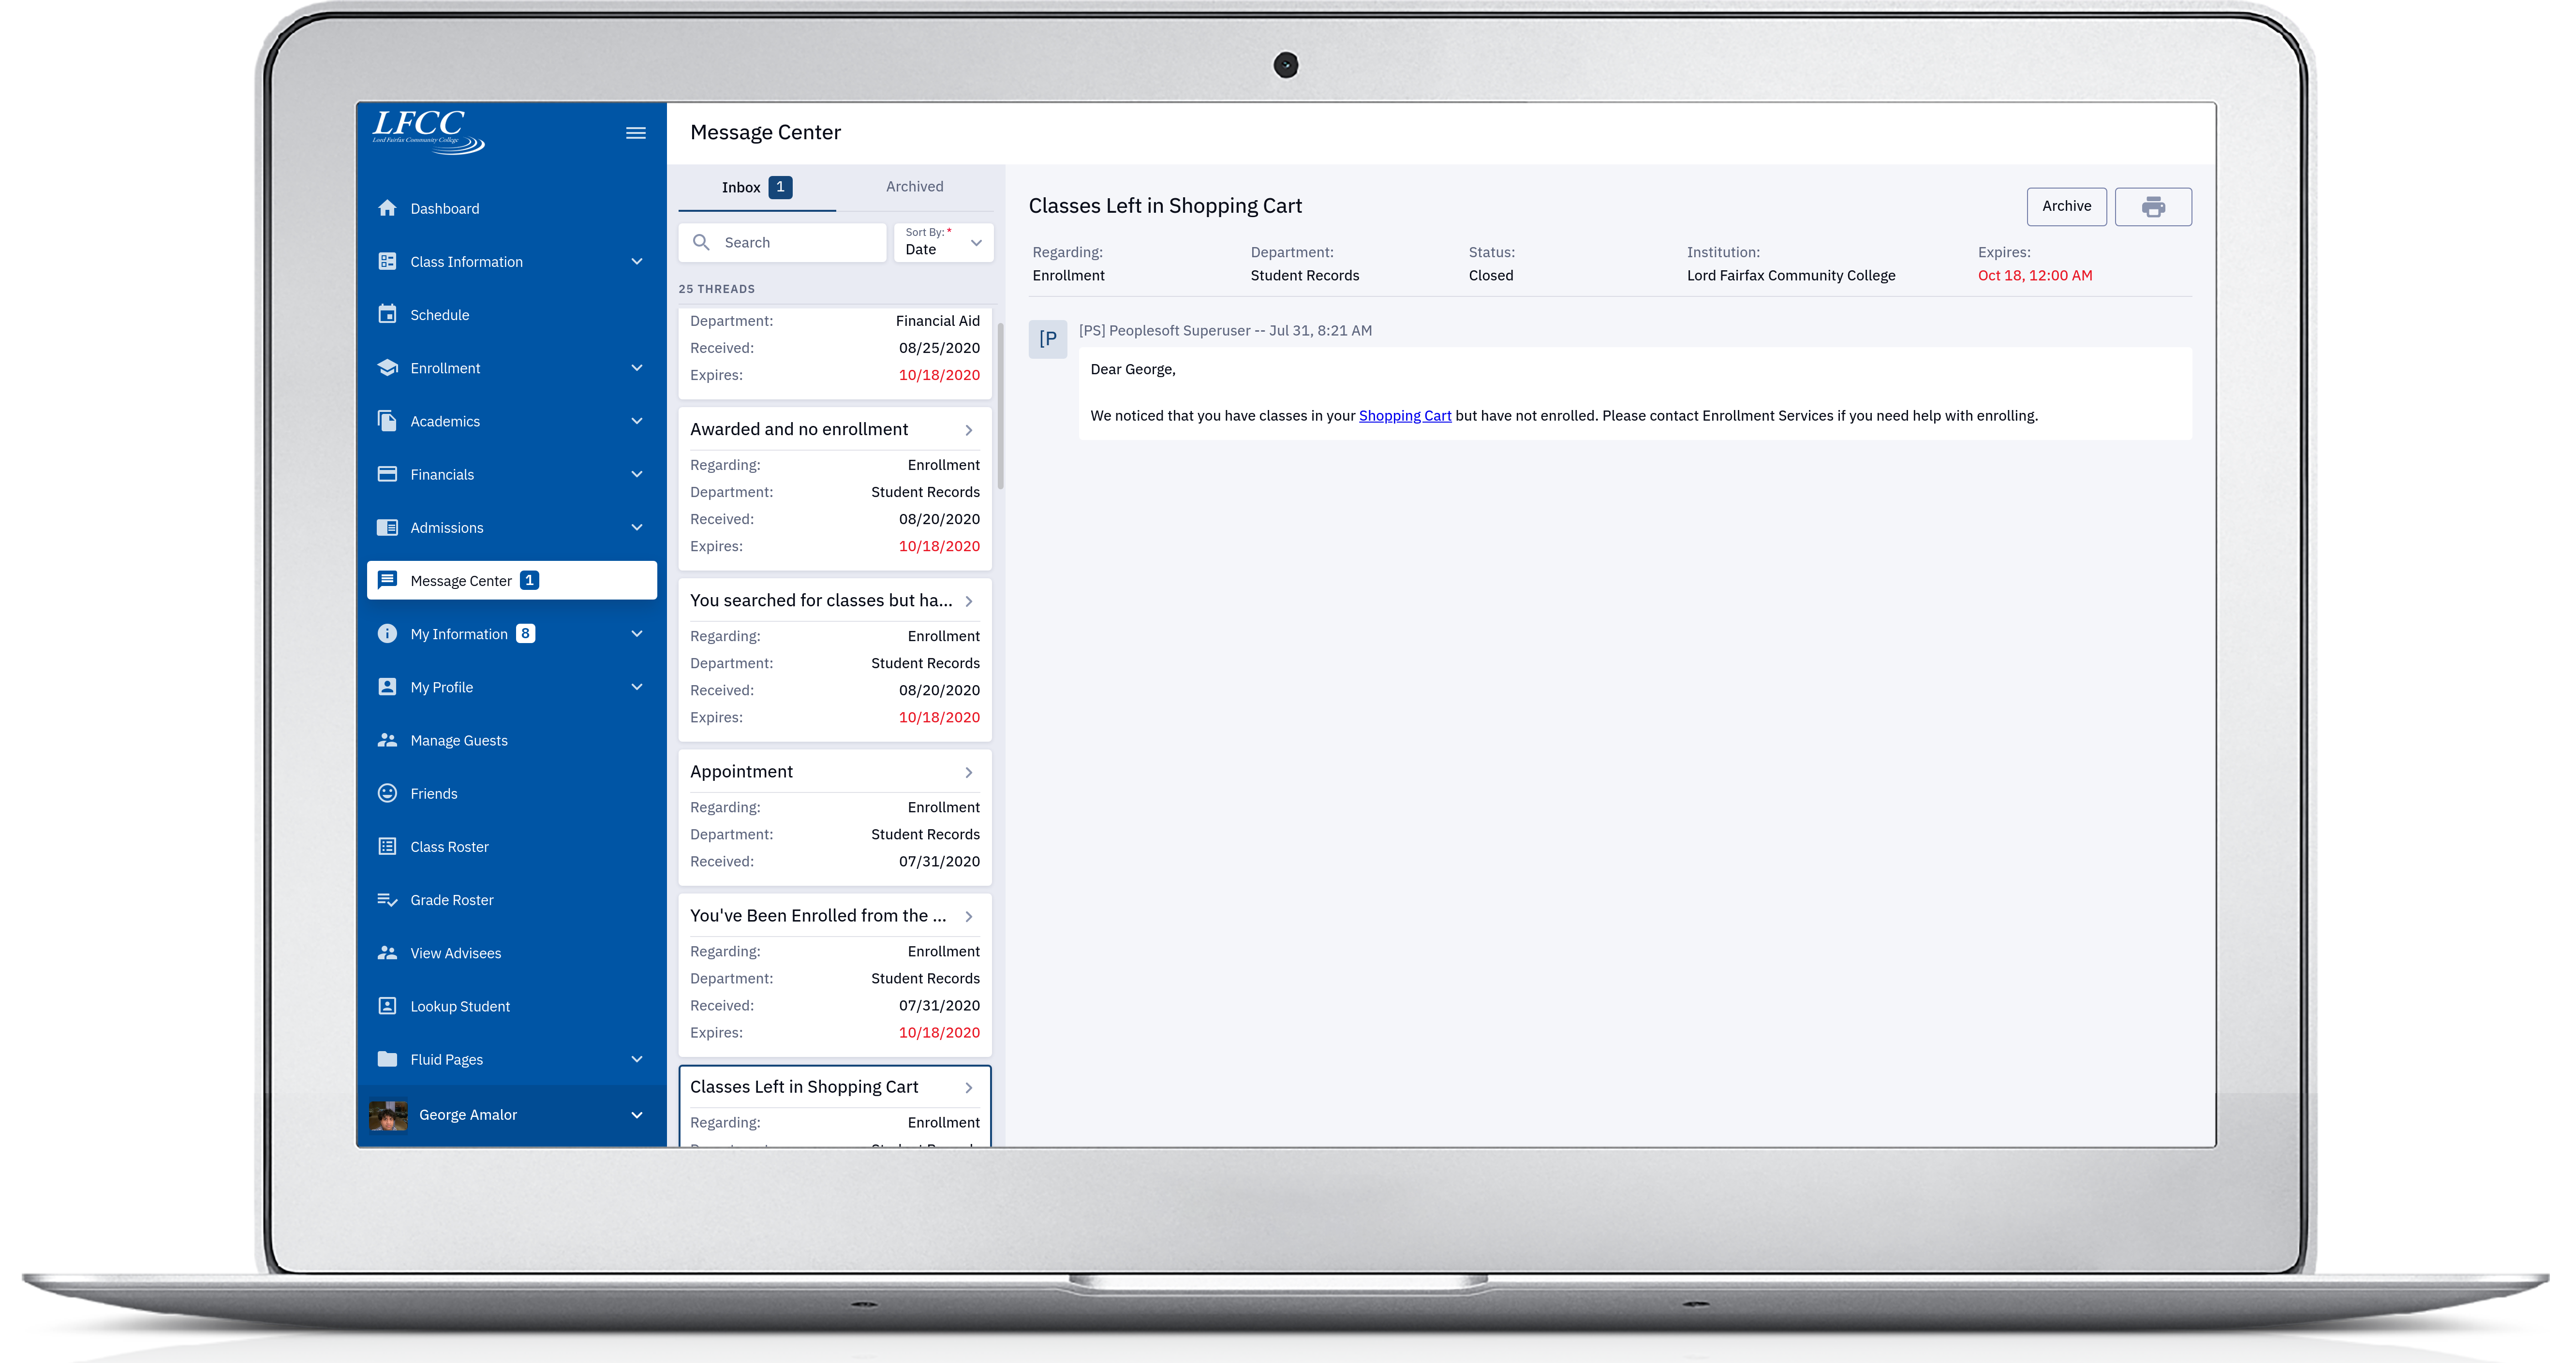Click the Admissions sidebar icon

(x=387, y=527)
